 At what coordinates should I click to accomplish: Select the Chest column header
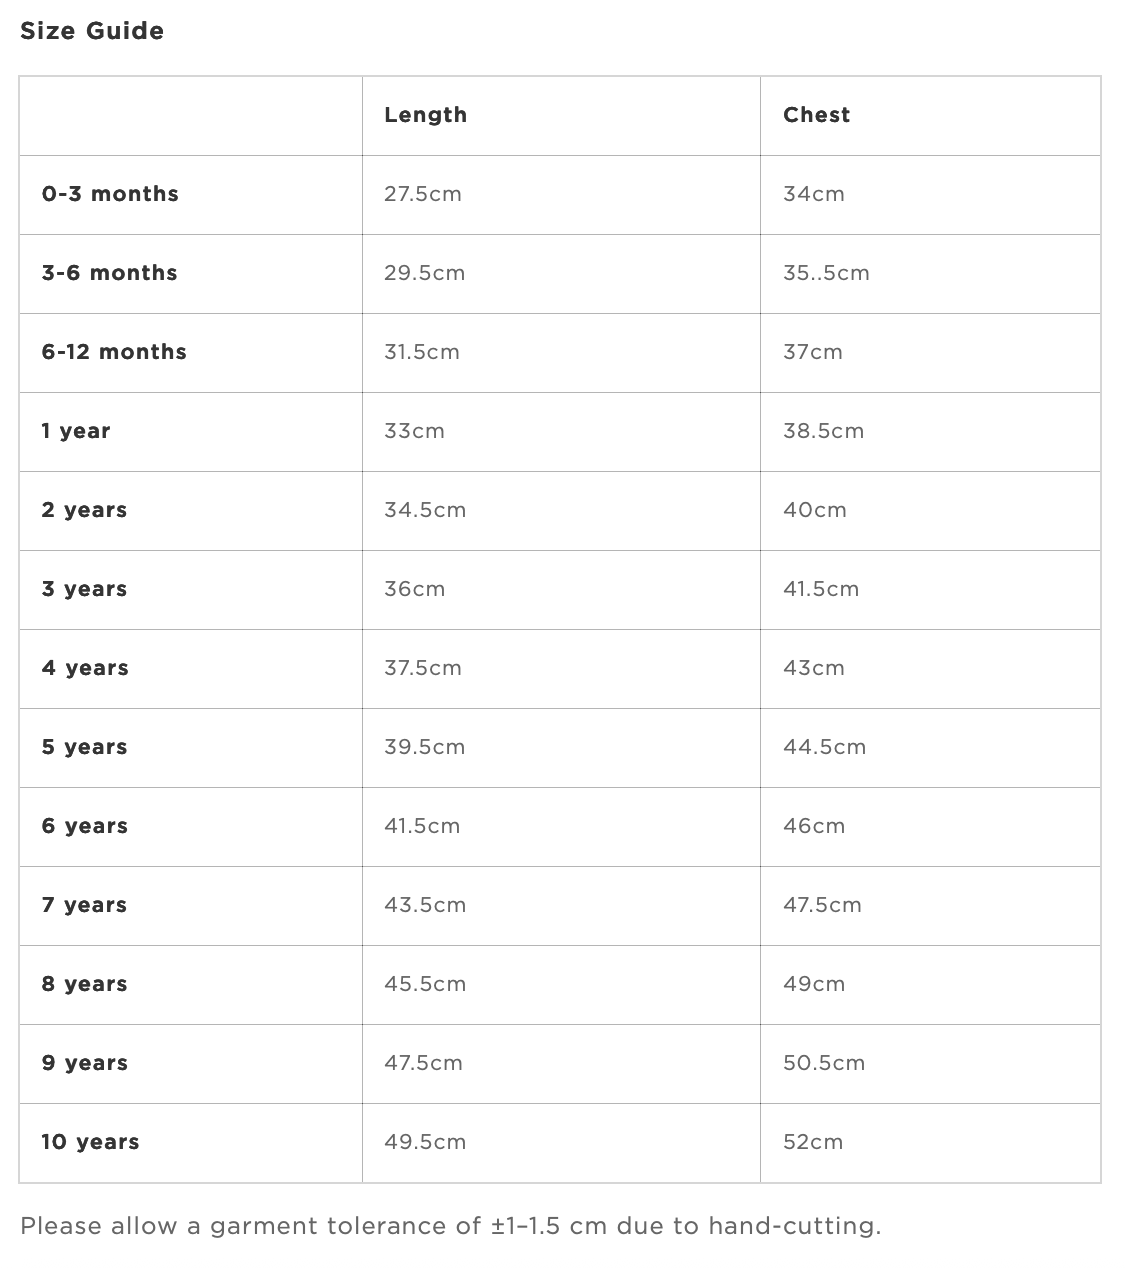pos(816,115)
